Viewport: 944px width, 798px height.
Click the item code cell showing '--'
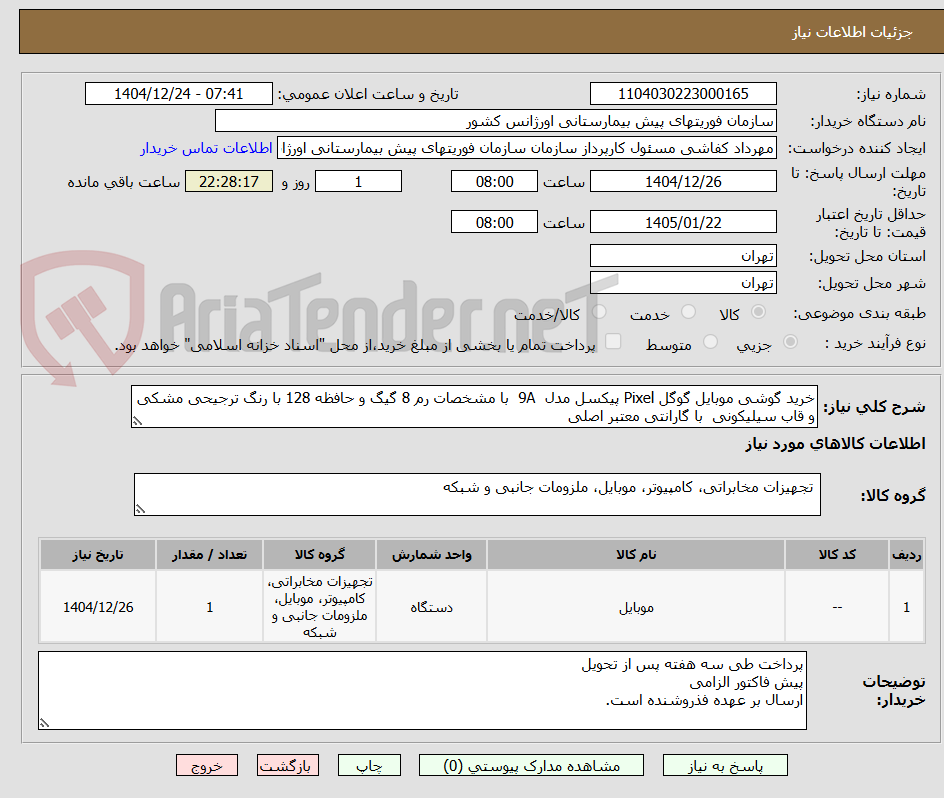point(837,607)
